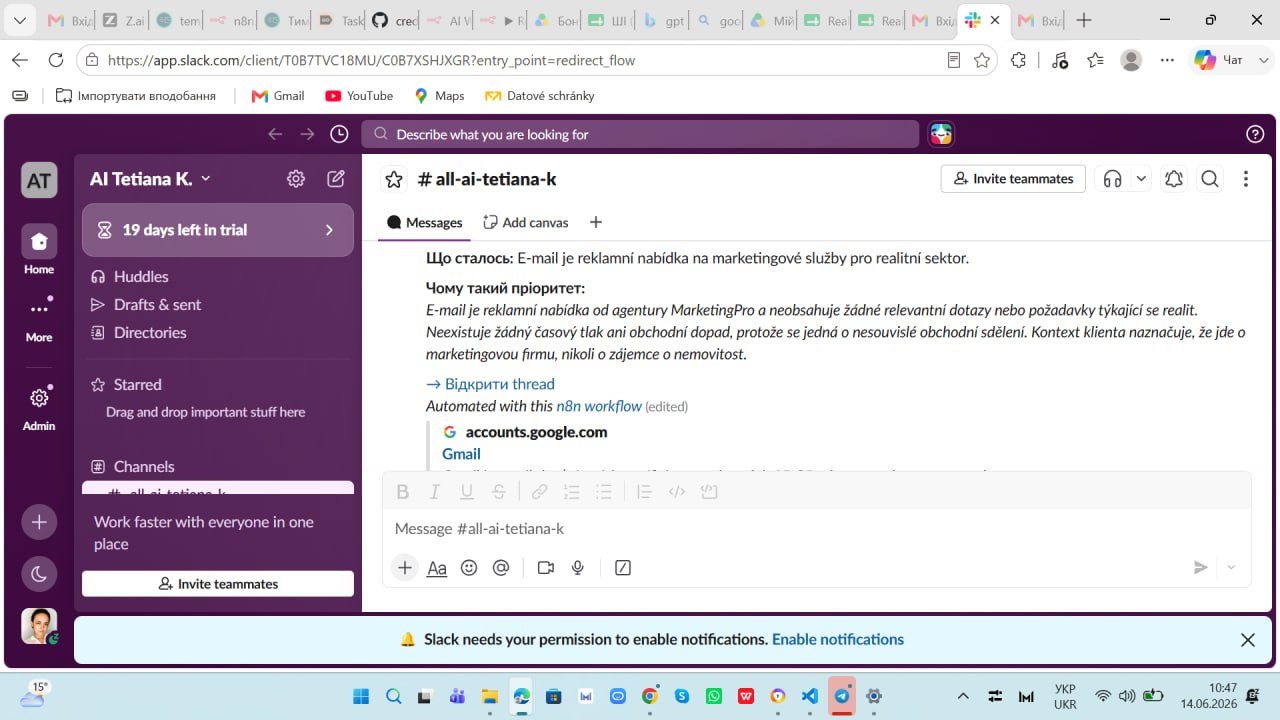Toggle text formatting toolbar Aa

pyautogui.click(x=437, y=568)
